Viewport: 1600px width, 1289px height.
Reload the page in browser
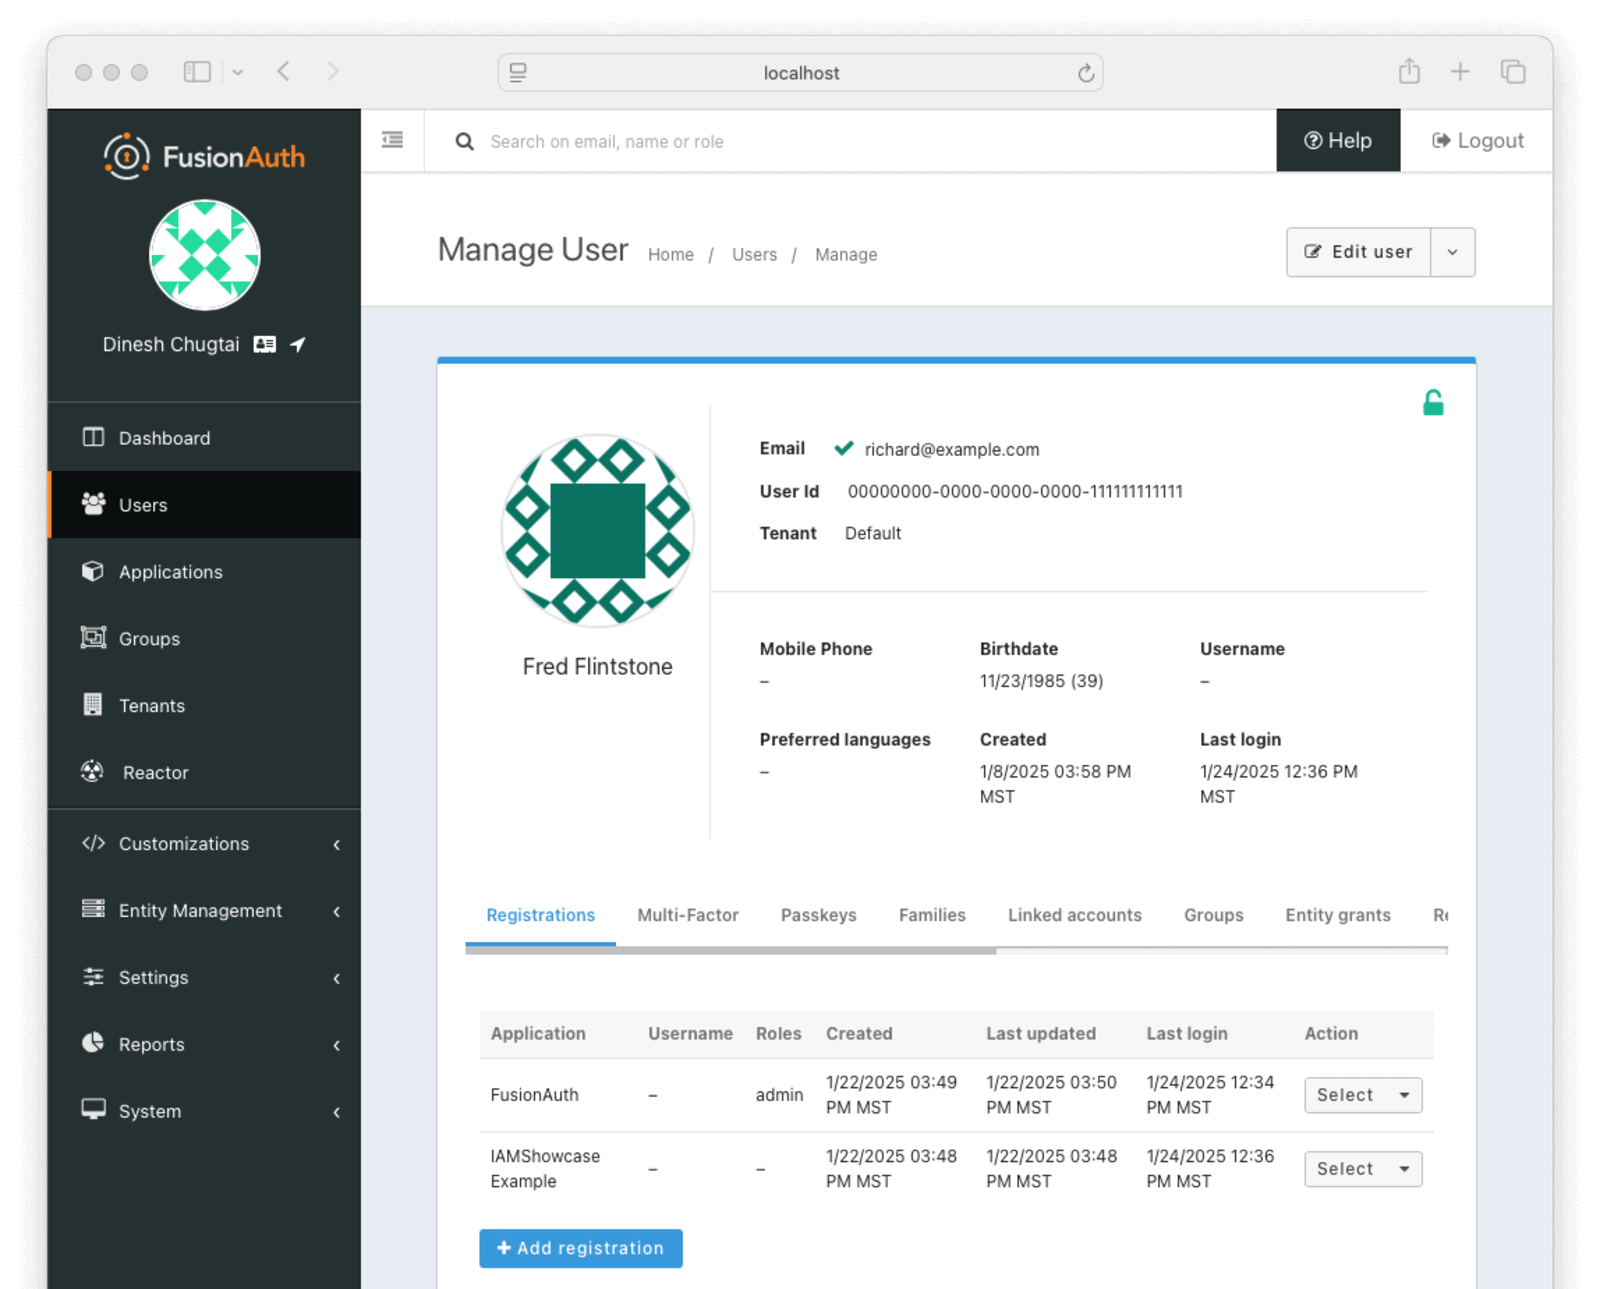click(1086, 73)
